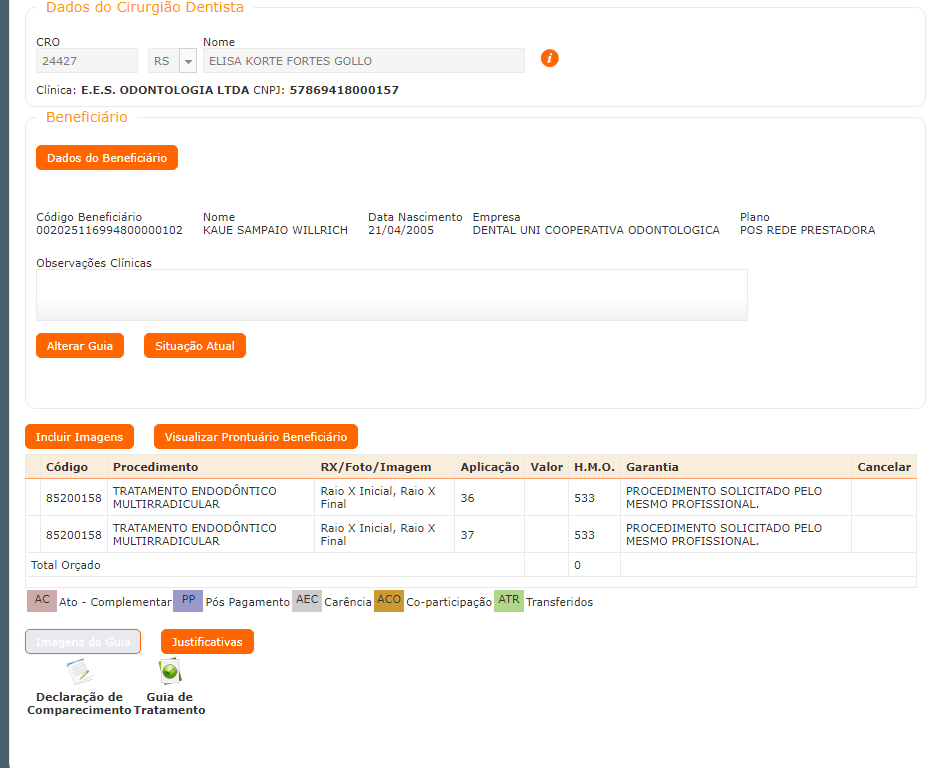Open Visualizar Prontuário Beneficiário
Viewport: 932px width, 768px height.
point(256,437)
